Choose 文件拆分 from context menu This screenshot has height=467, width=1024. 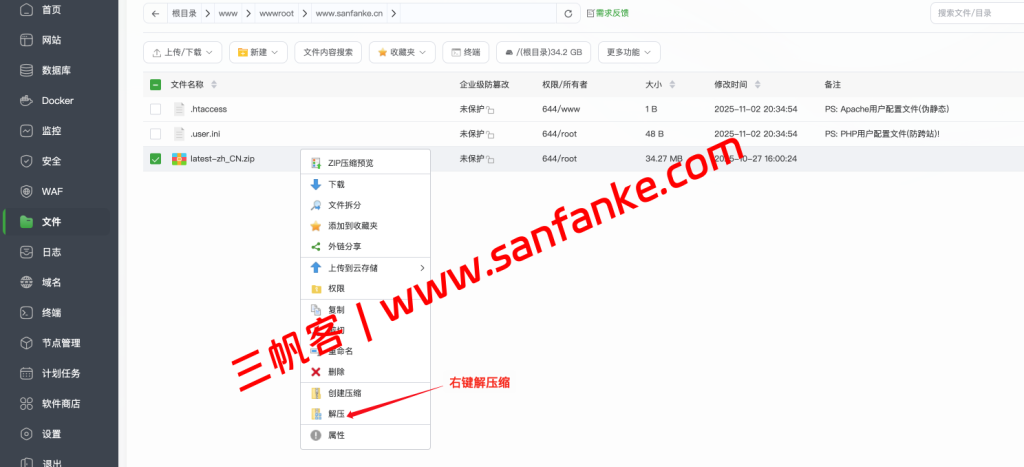click(365, 205)
